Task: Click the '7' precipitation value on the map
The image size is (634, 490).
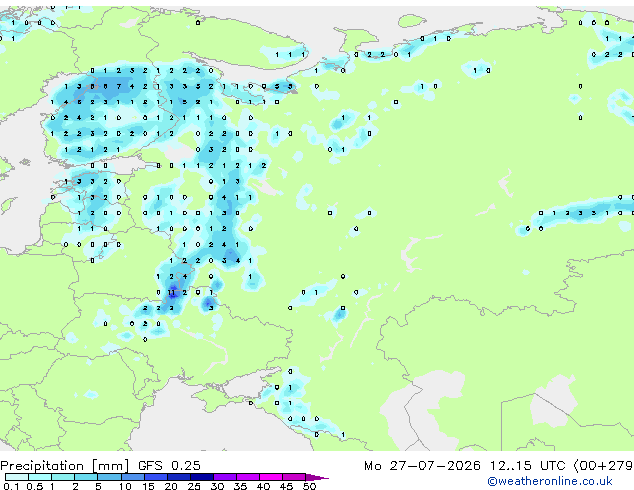Action: click(x=118, y=86)
